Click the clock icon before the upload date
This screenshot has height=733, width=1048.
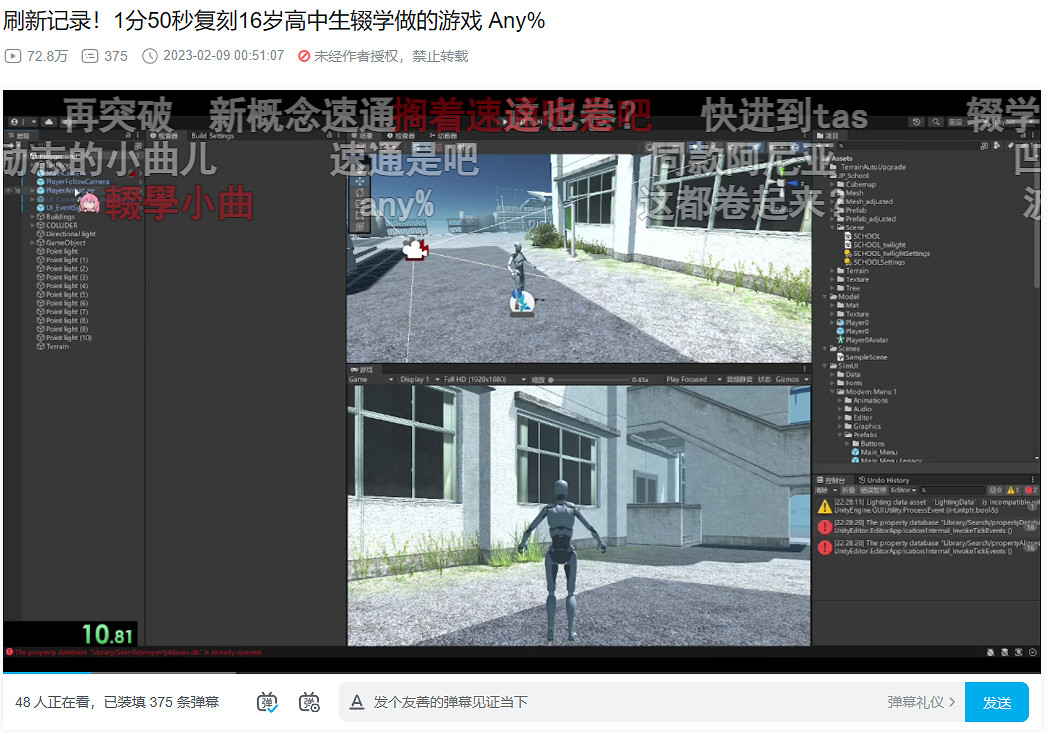pos(151,56)
